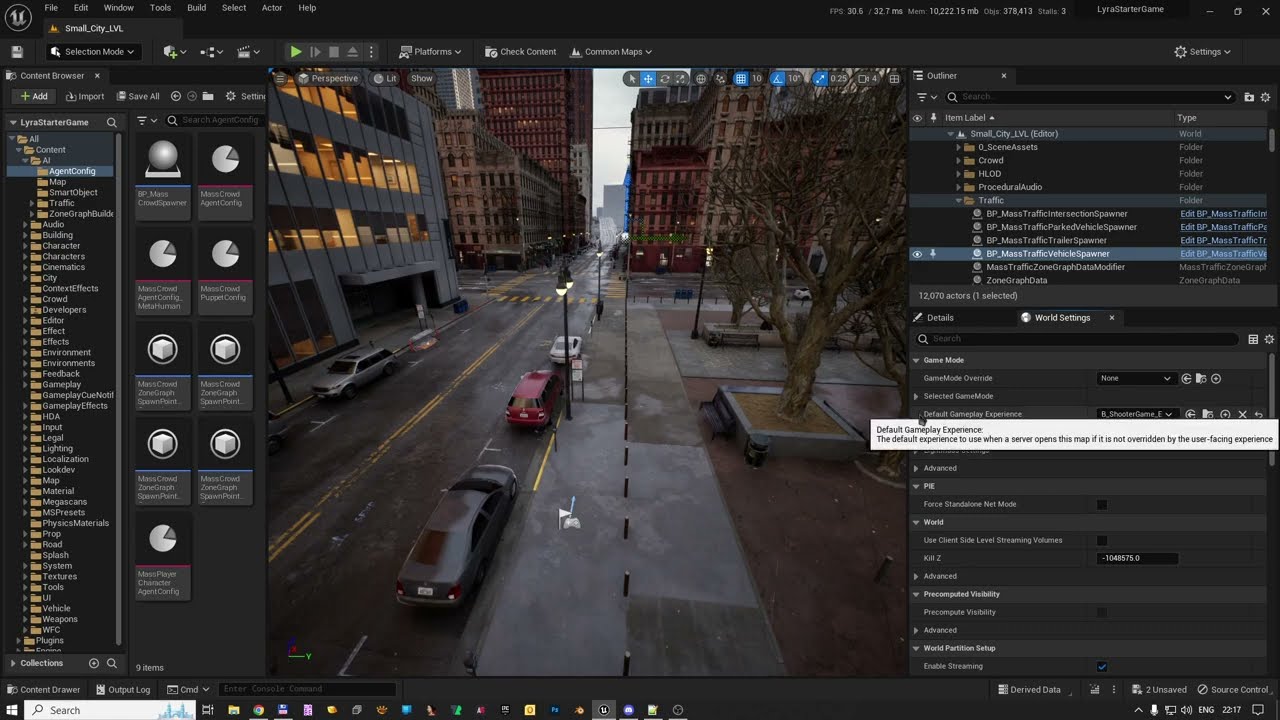Toggle Use Client Side Level Streaming Volumes
Viewport: 1280px width, 720px height.
(1102, 540)
